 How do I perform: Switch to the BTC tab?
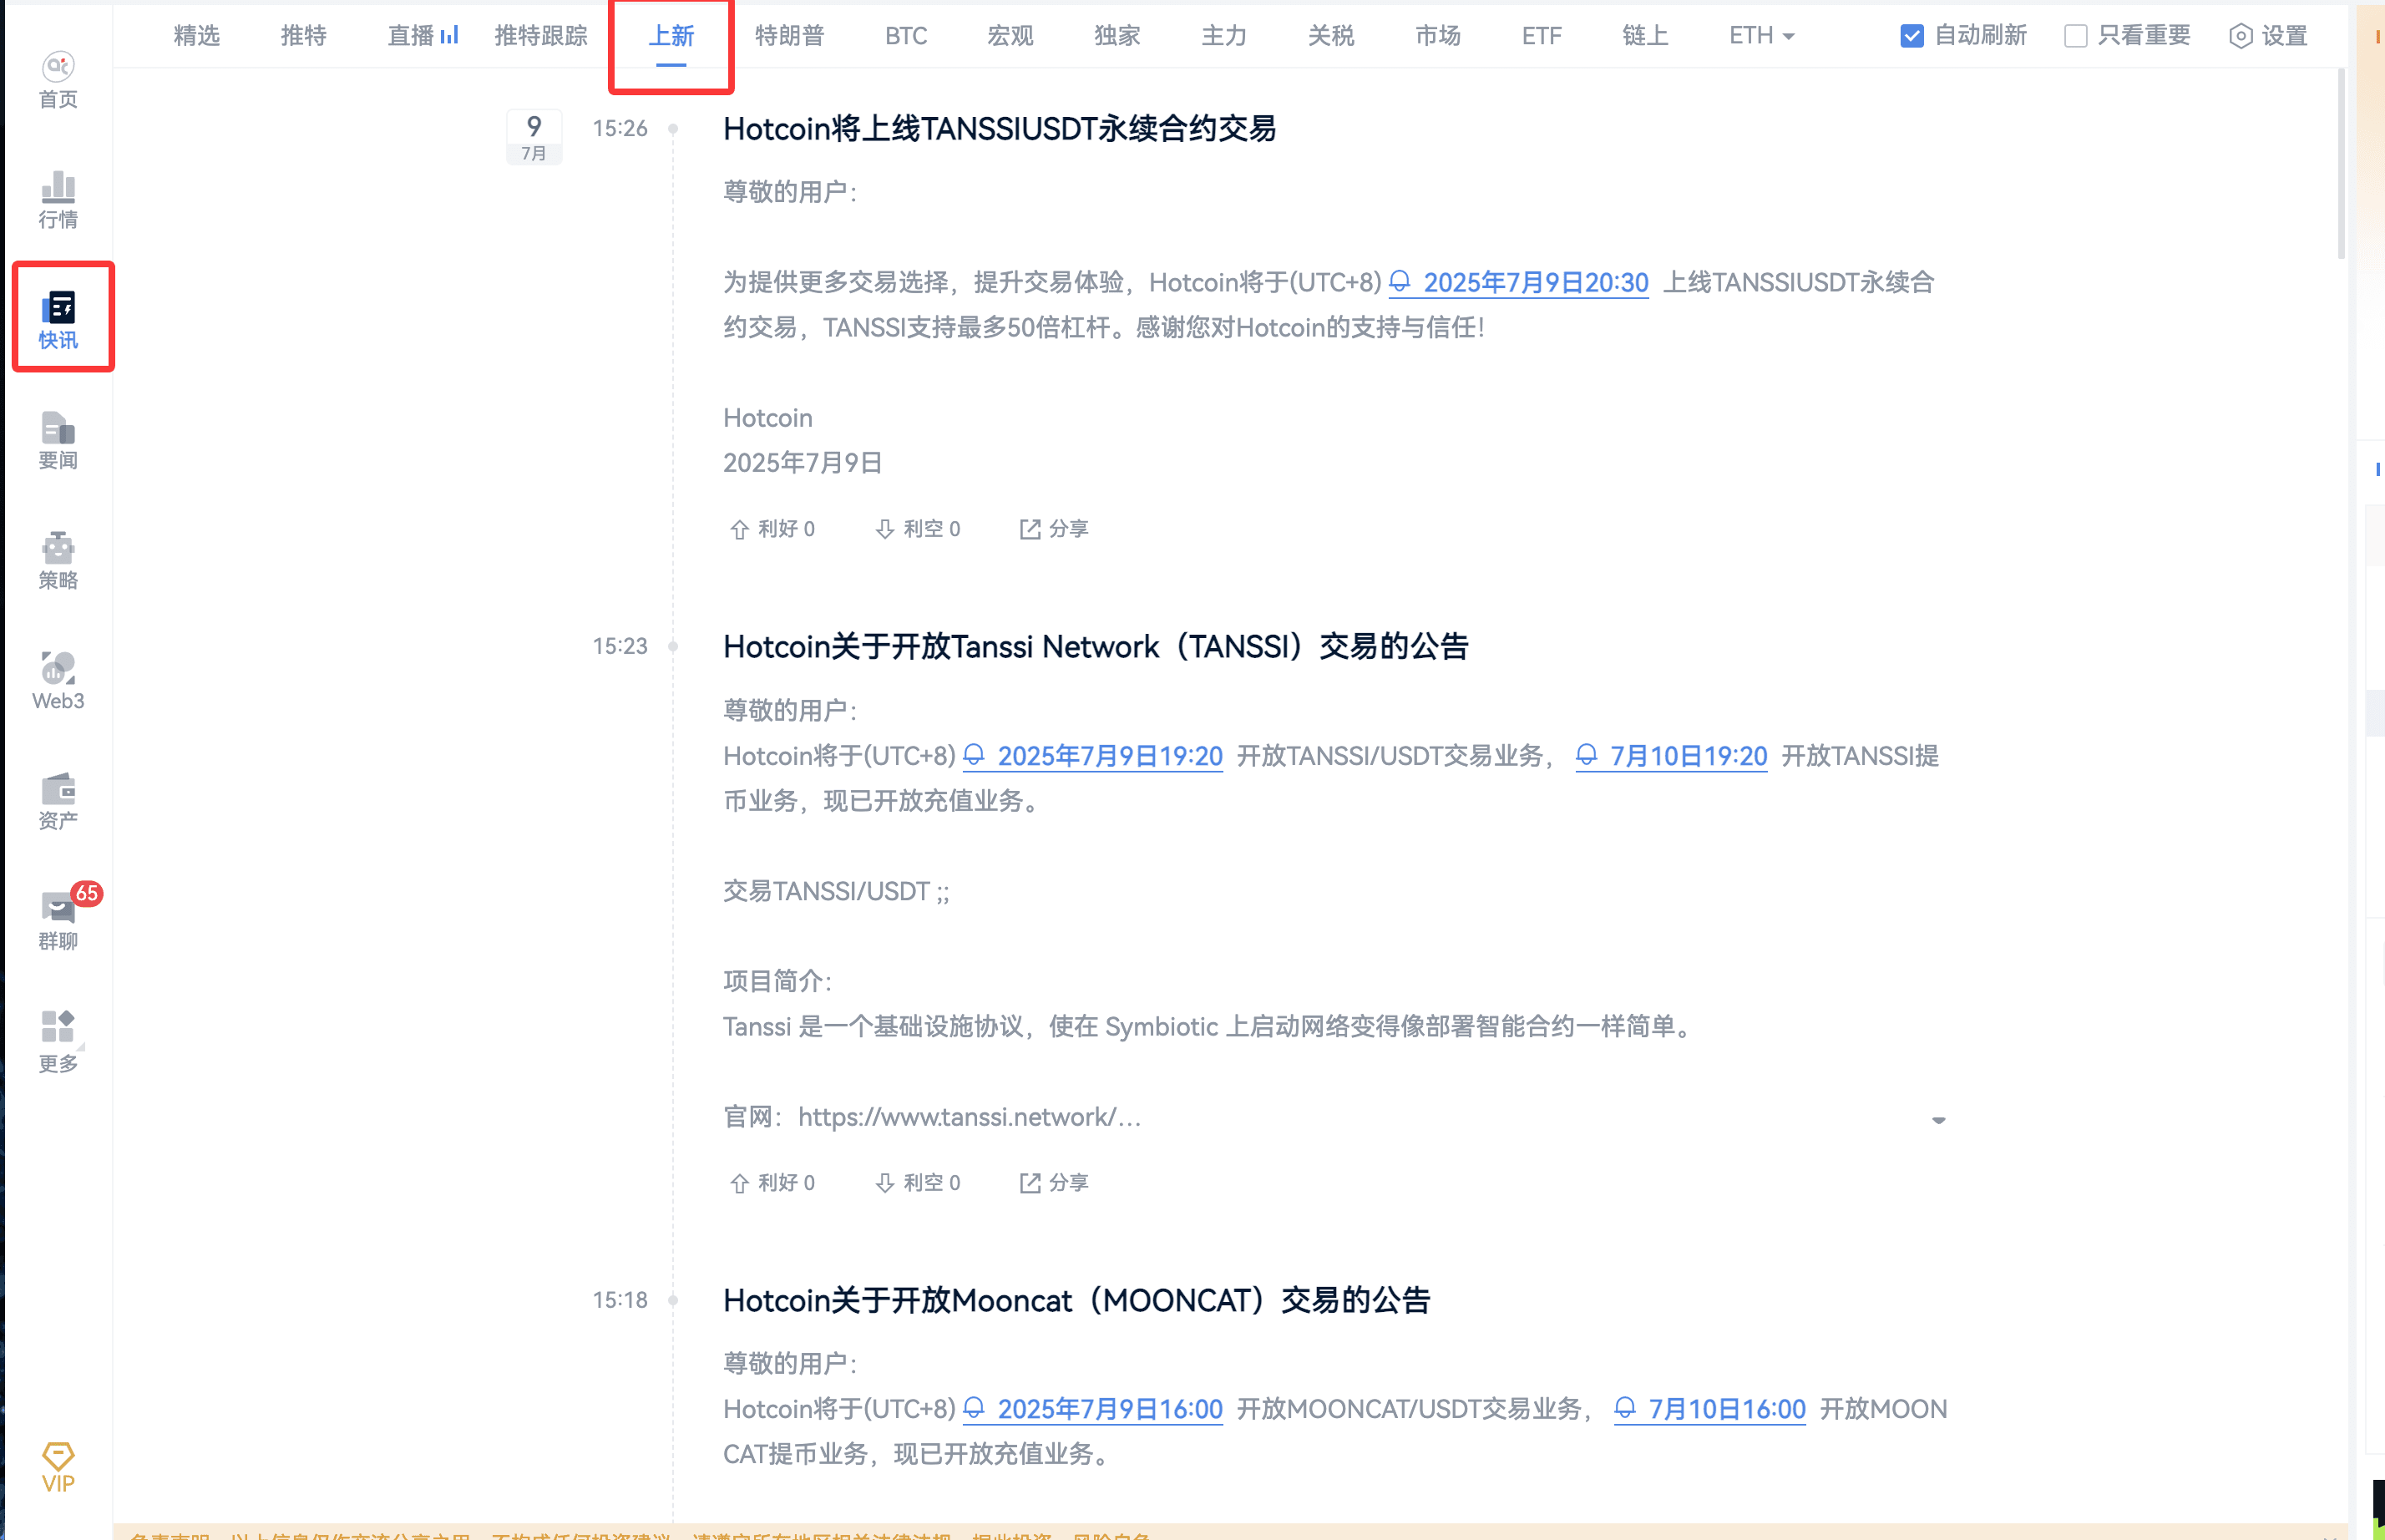[x=906, y=36]
